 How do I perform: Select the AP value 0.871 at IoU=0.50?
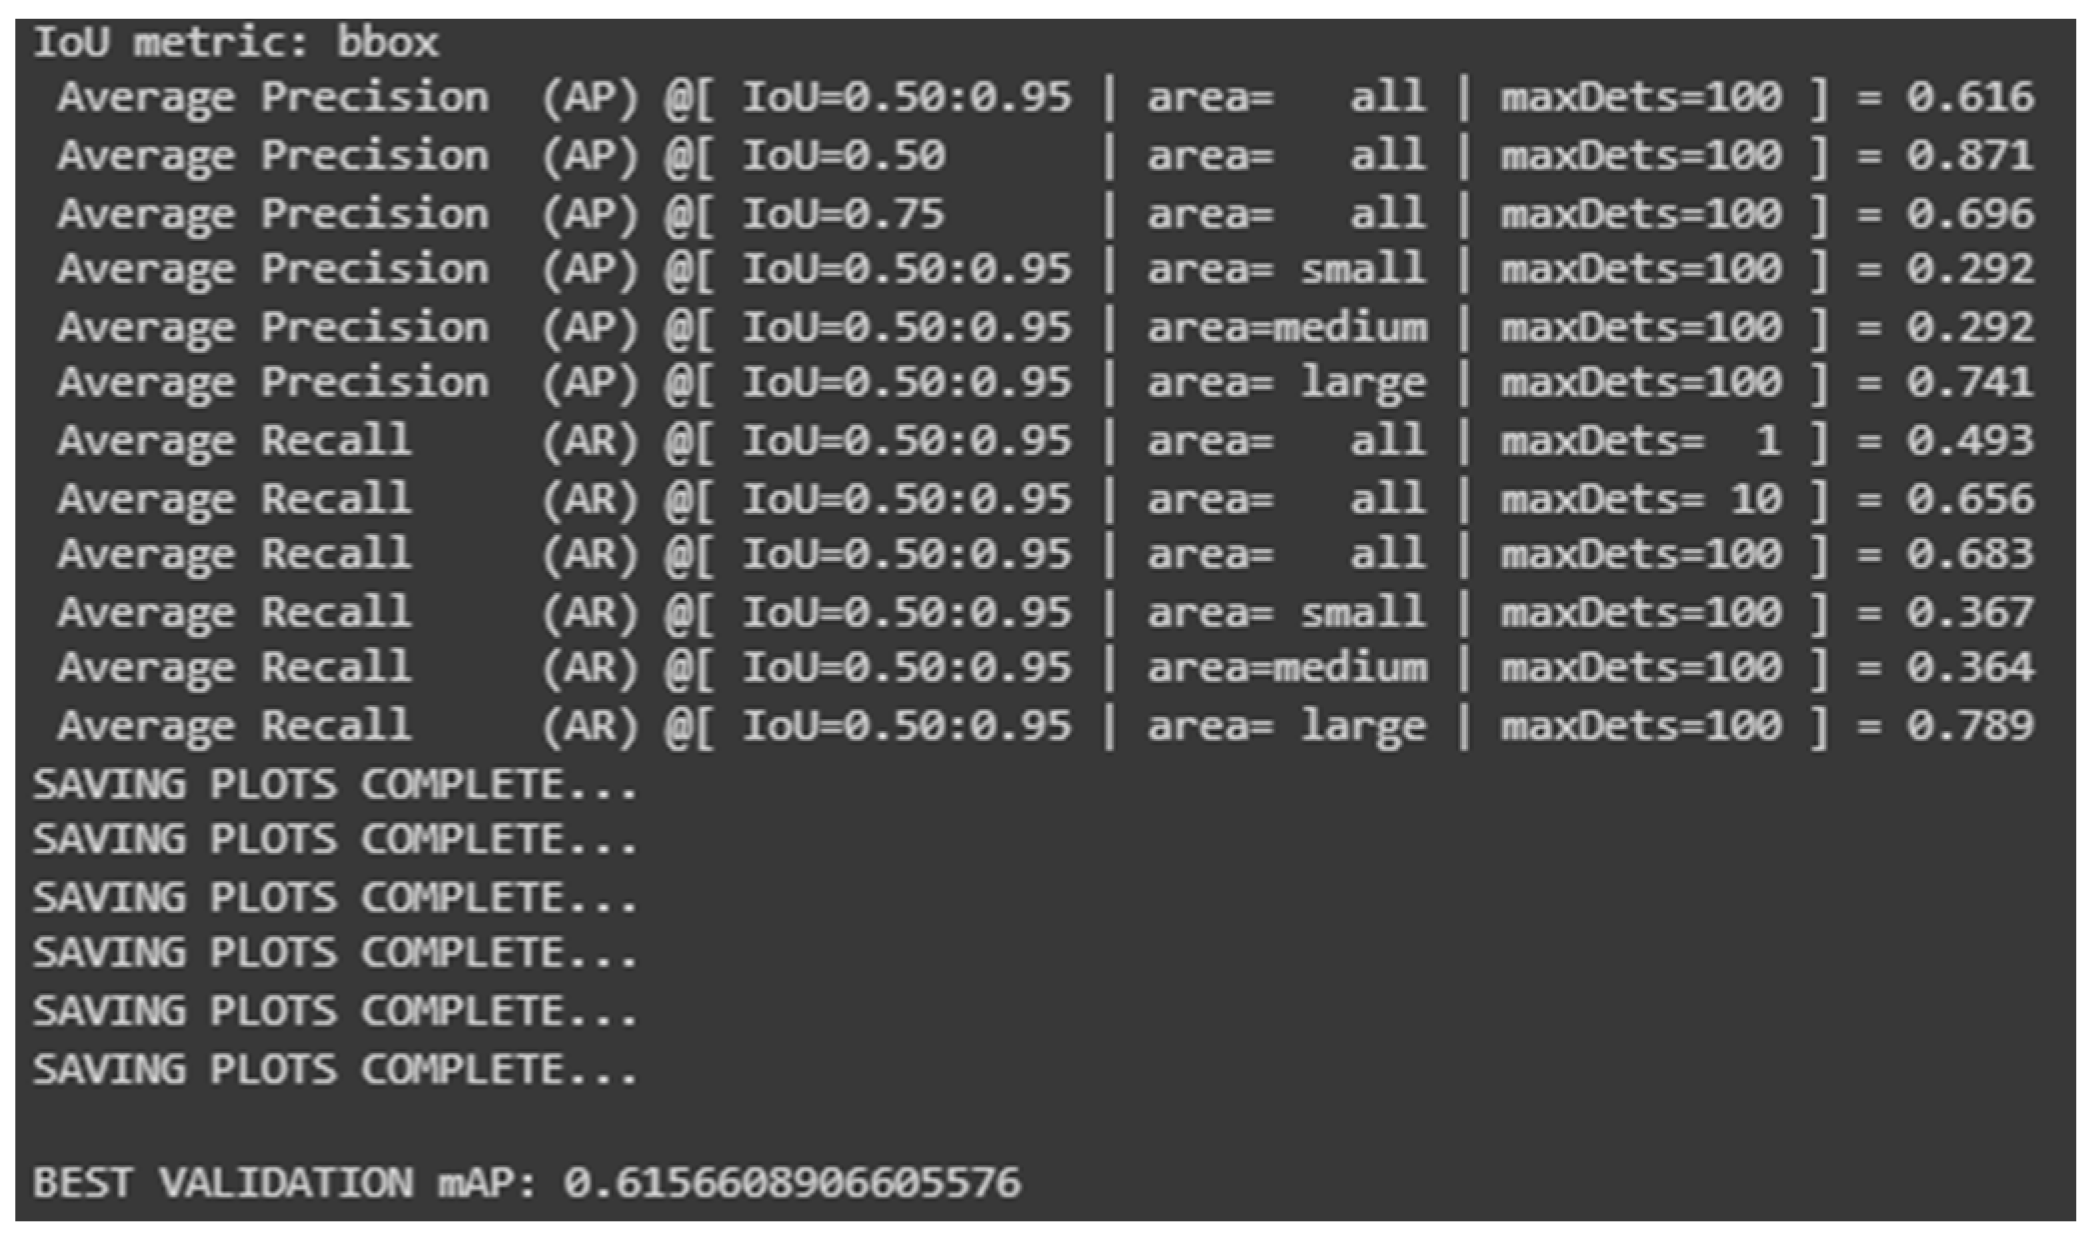(1969, 155)
